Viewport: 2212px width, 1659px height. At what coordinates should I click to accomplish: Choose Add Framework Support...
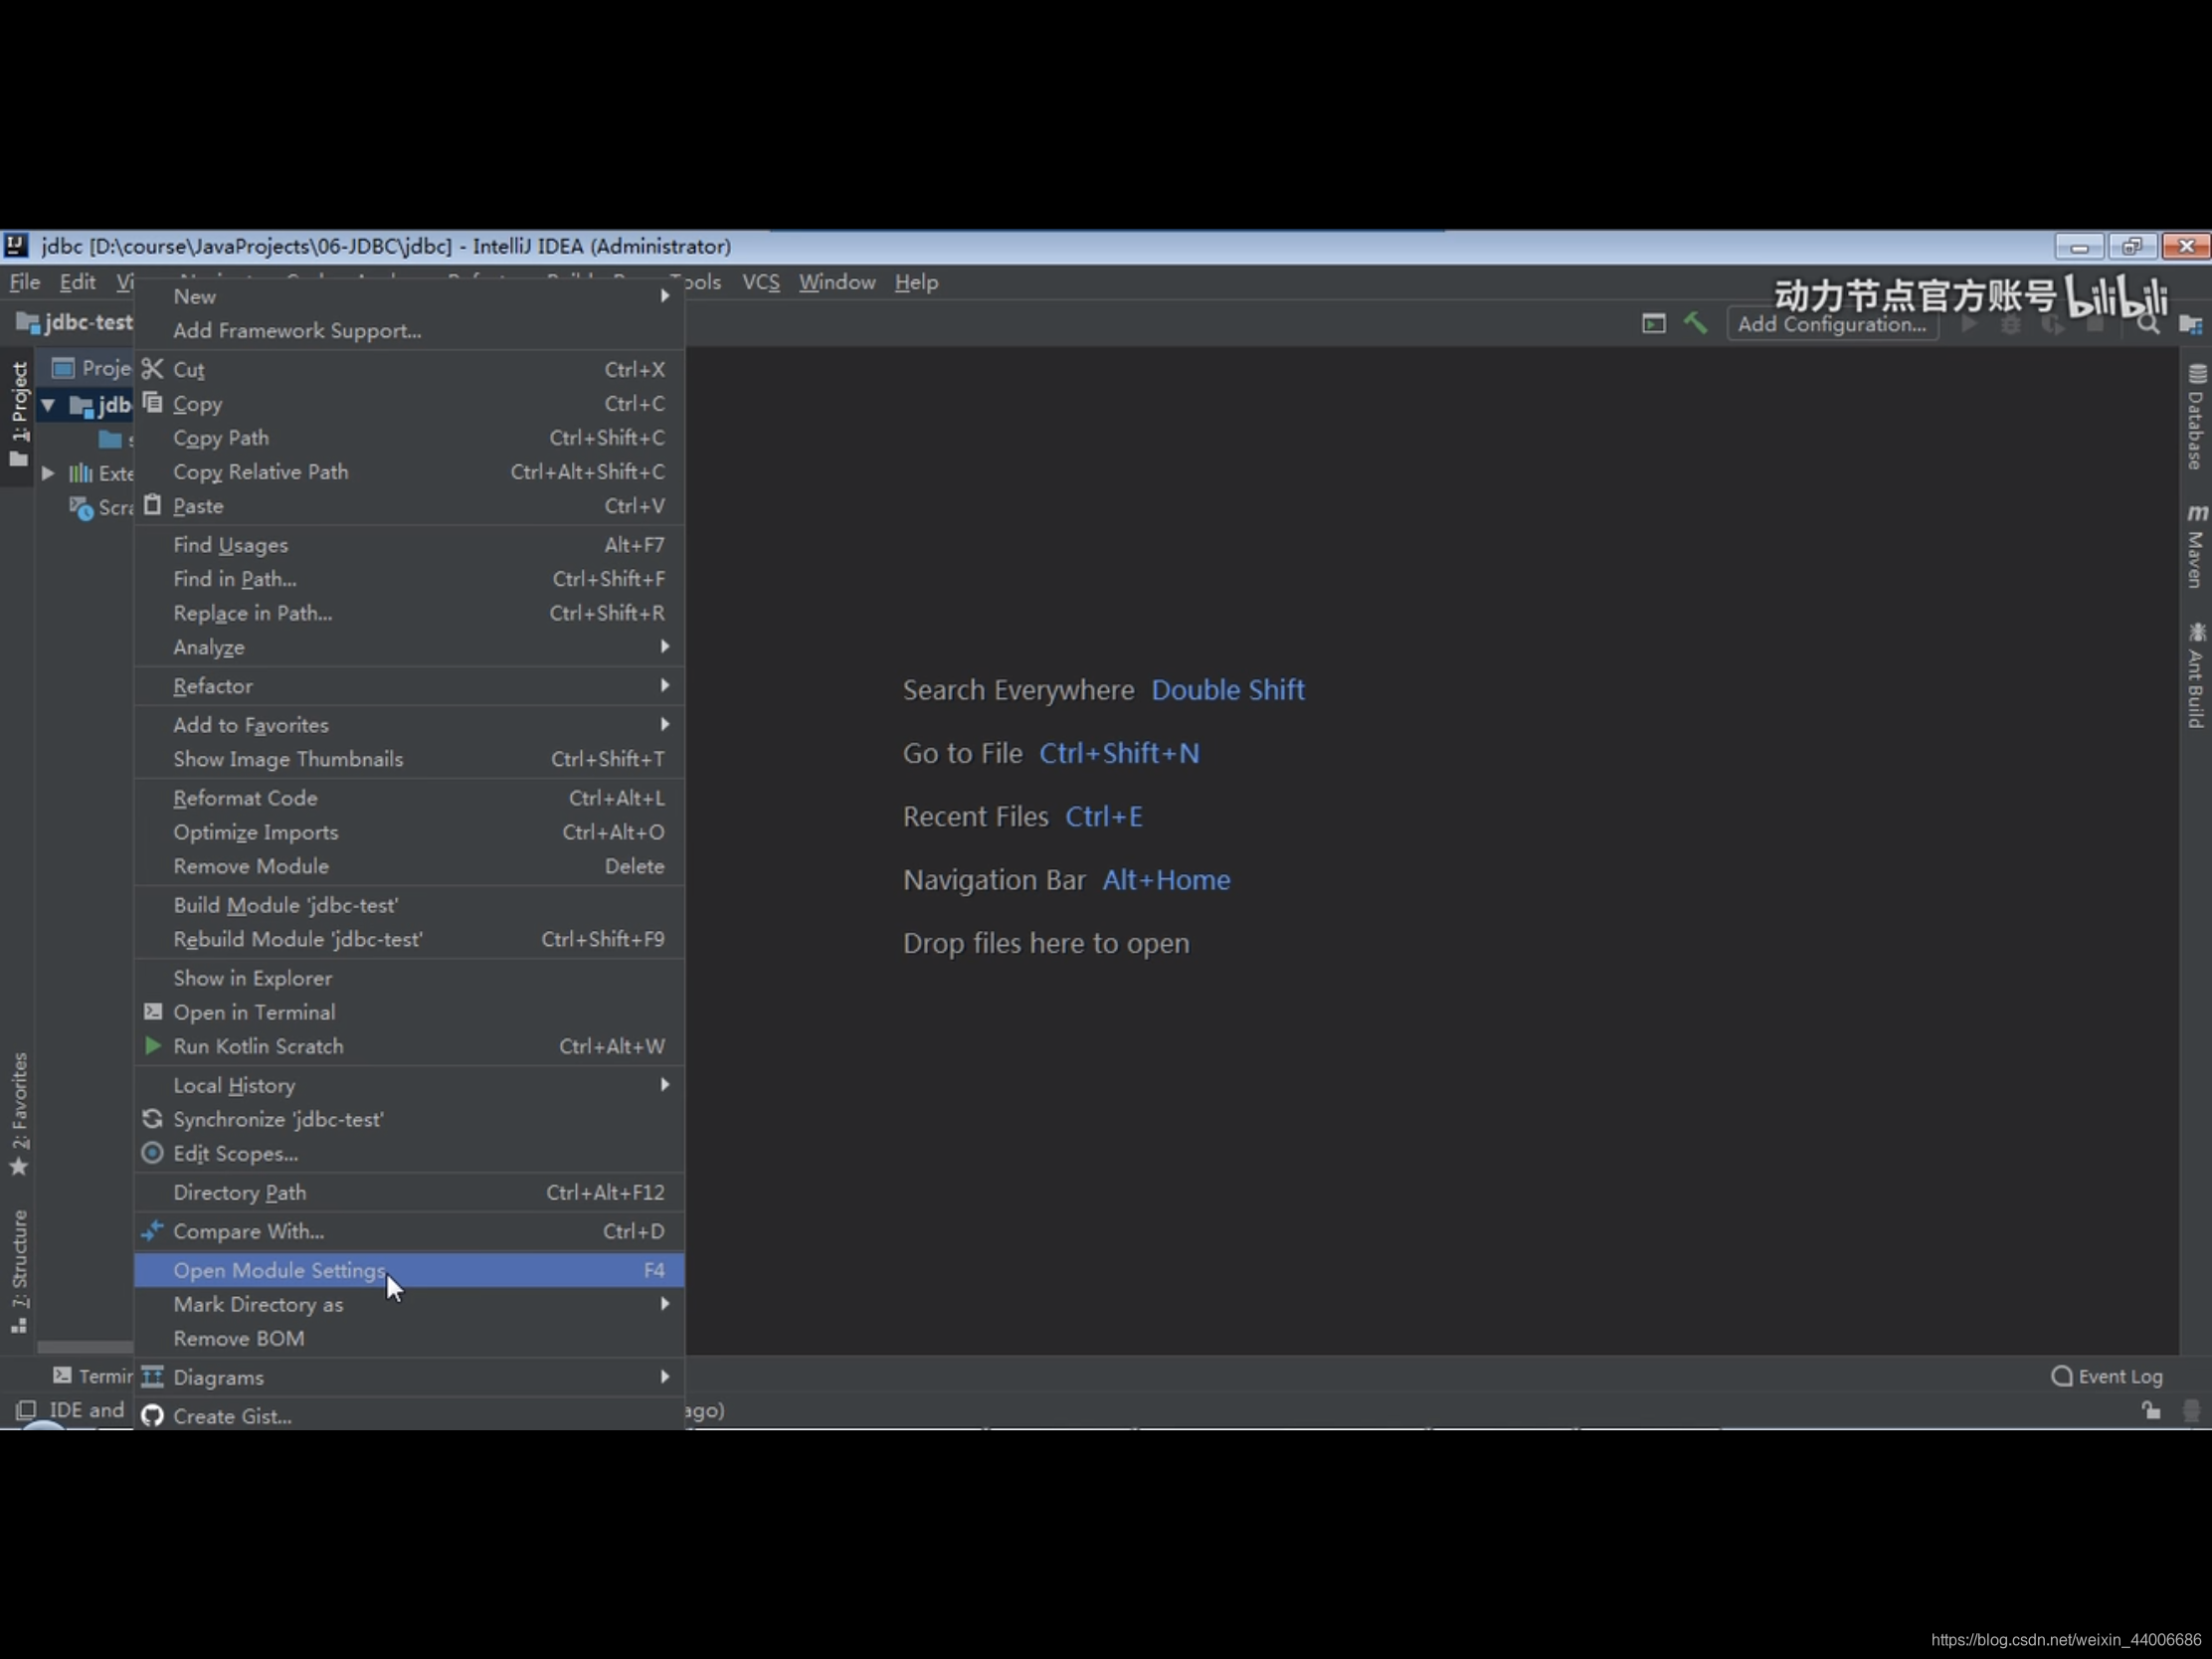pos(409,330)
